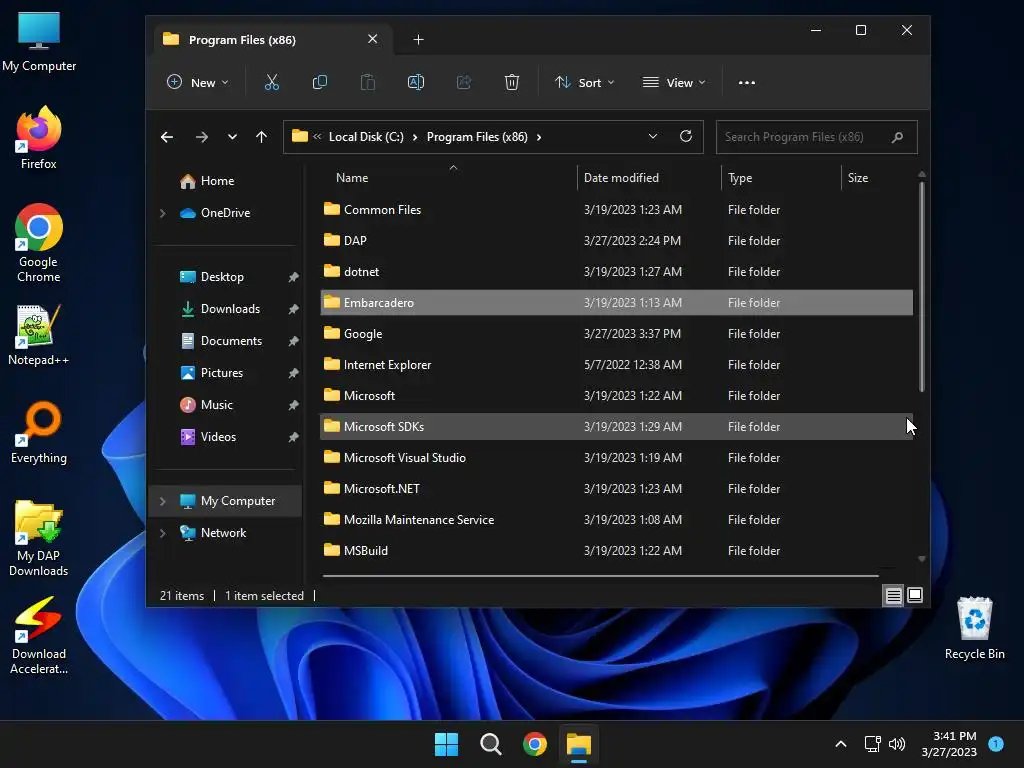Sort by Date modified column header

tap(621, 178)
